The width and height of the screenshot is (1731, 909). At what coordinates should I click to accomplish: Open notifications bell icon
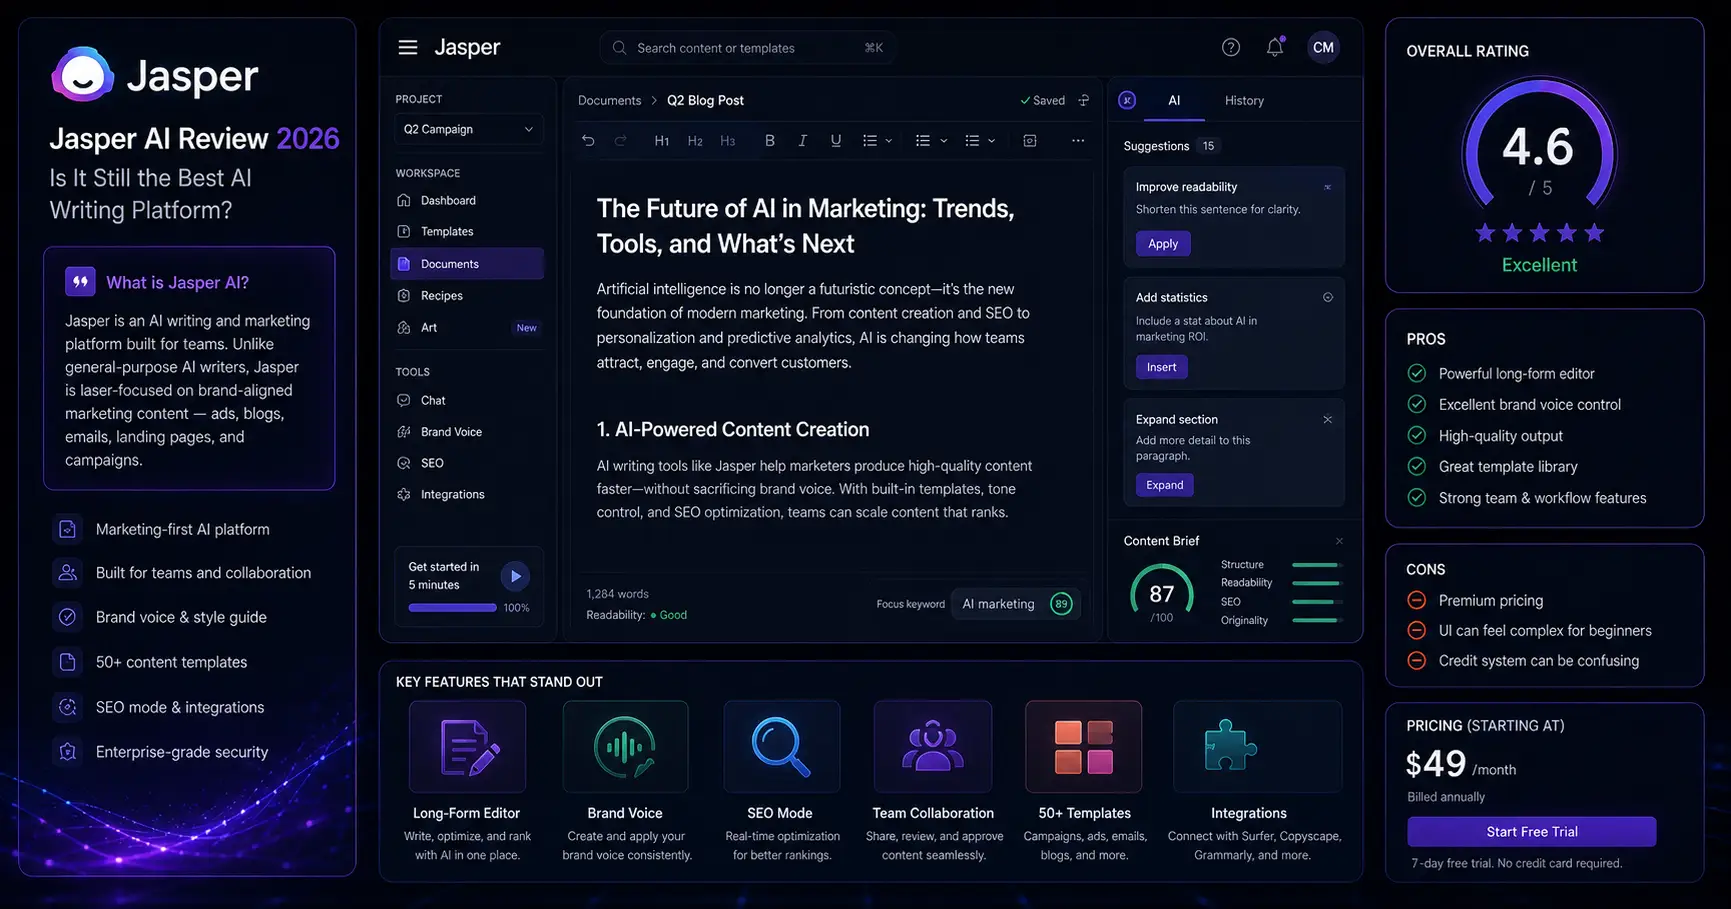(x=1275, y=47)
